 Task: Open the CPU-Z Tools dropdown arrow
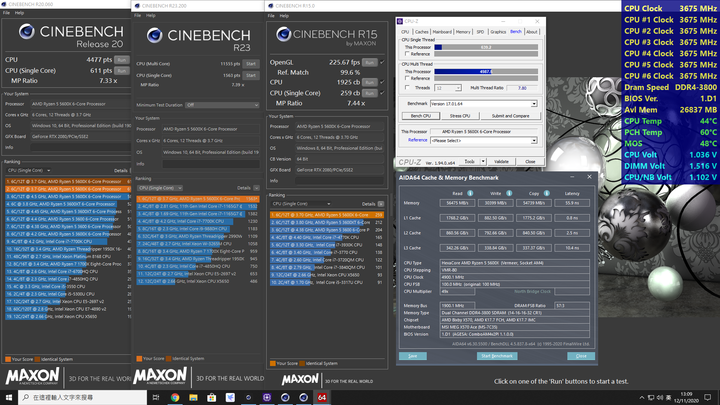pos(483,162)
